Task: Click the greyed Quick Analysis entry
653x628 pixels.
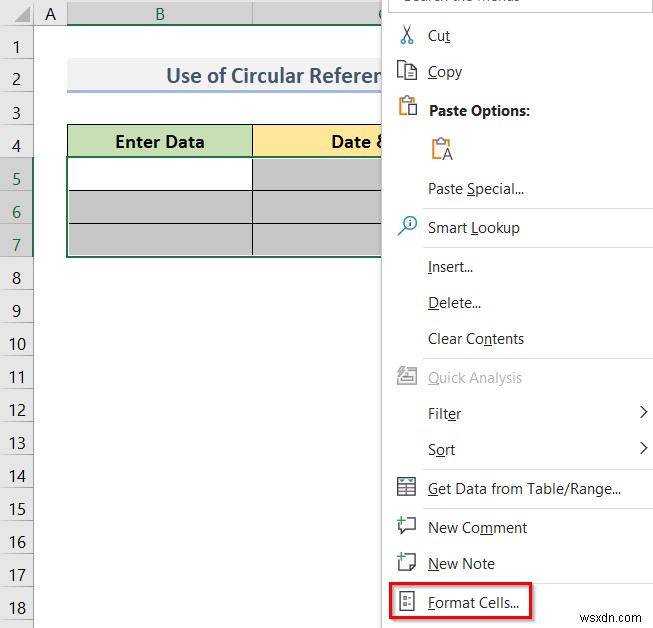Action: (x=475, y=378)
